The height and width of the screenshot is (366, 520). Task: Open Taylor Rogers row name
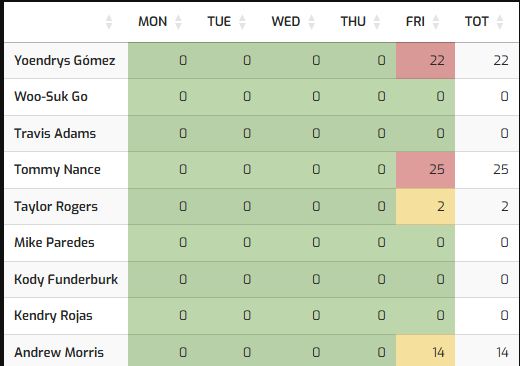coord(56,207)
